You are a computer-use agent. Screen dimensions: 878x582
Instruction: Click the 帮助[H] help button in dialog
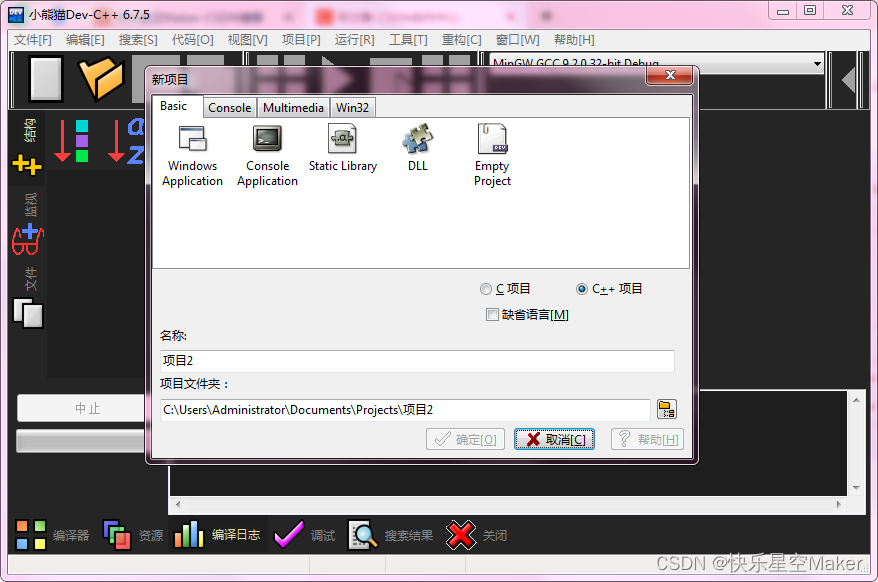(x=647, y=439)
